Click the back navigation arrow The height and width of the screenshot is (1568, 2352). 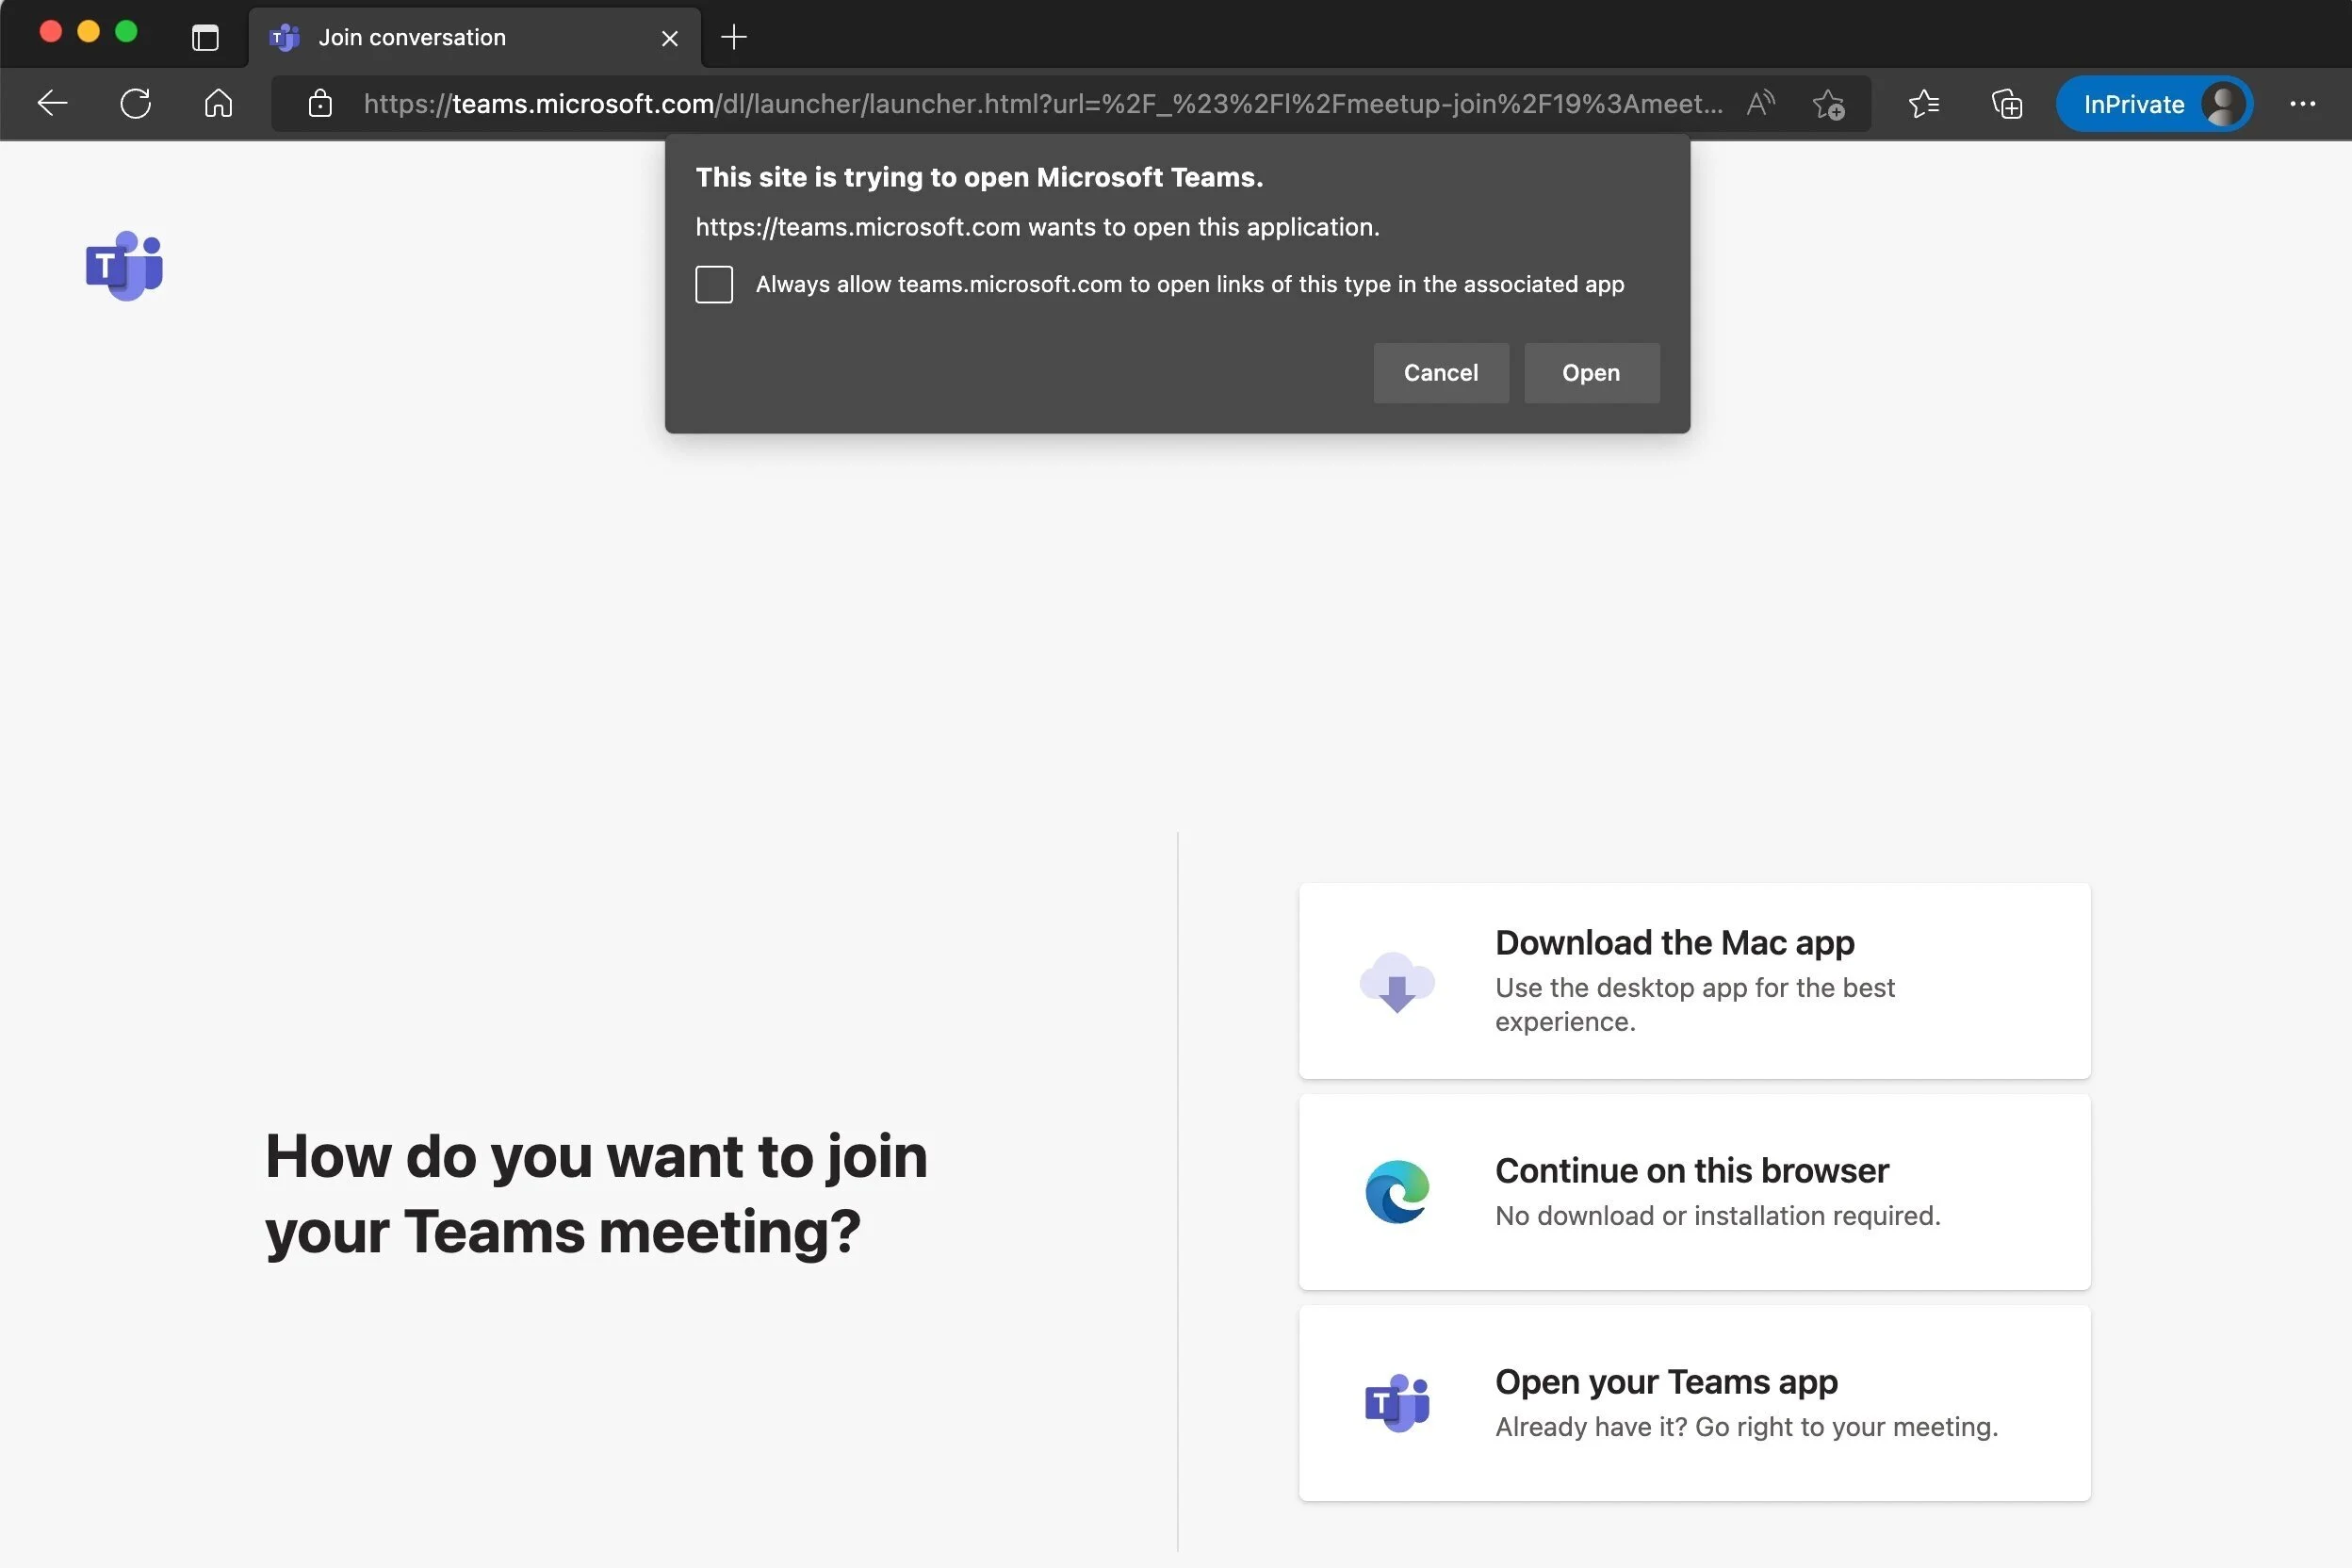[x=52, y=103]
